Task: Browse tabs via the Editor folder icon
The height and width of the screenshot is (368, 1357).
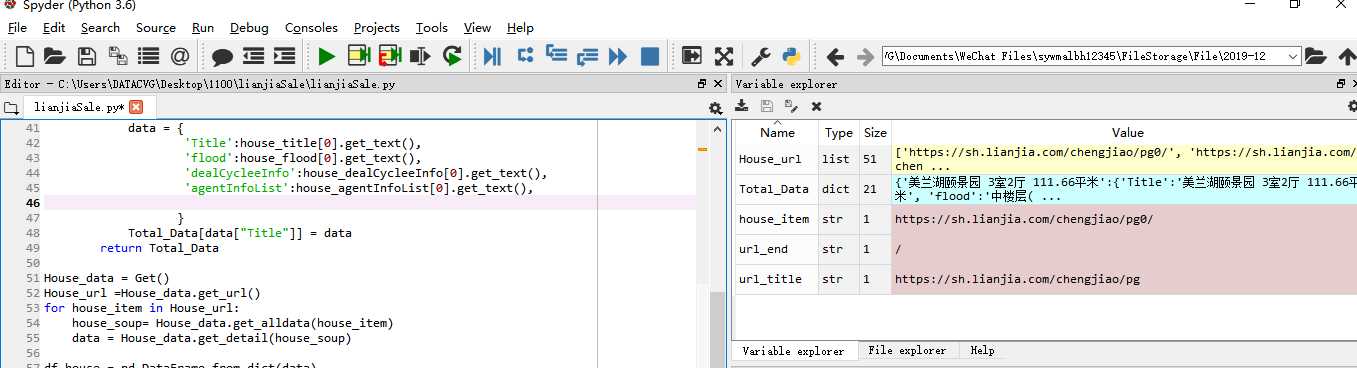Action: pyautogui.click(x=11, y=107)
